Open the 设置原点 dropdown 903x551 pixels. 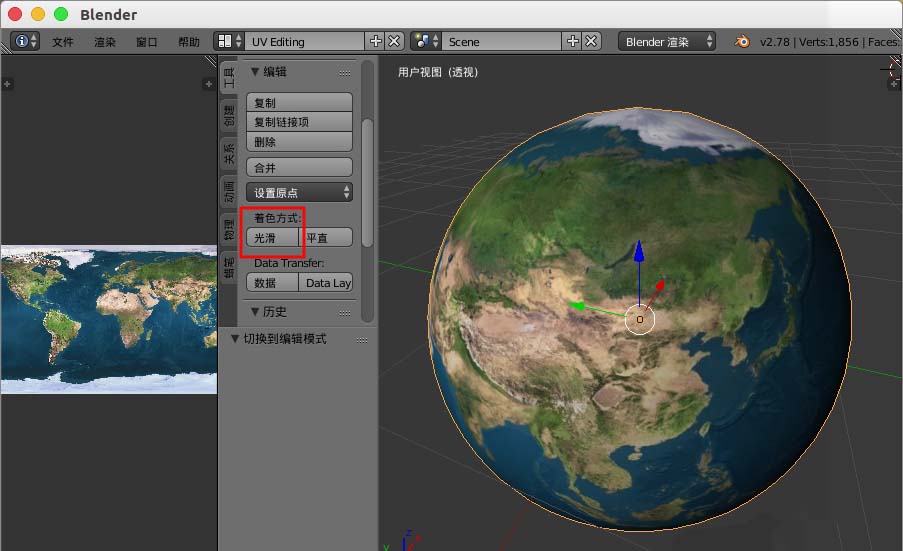299,192
